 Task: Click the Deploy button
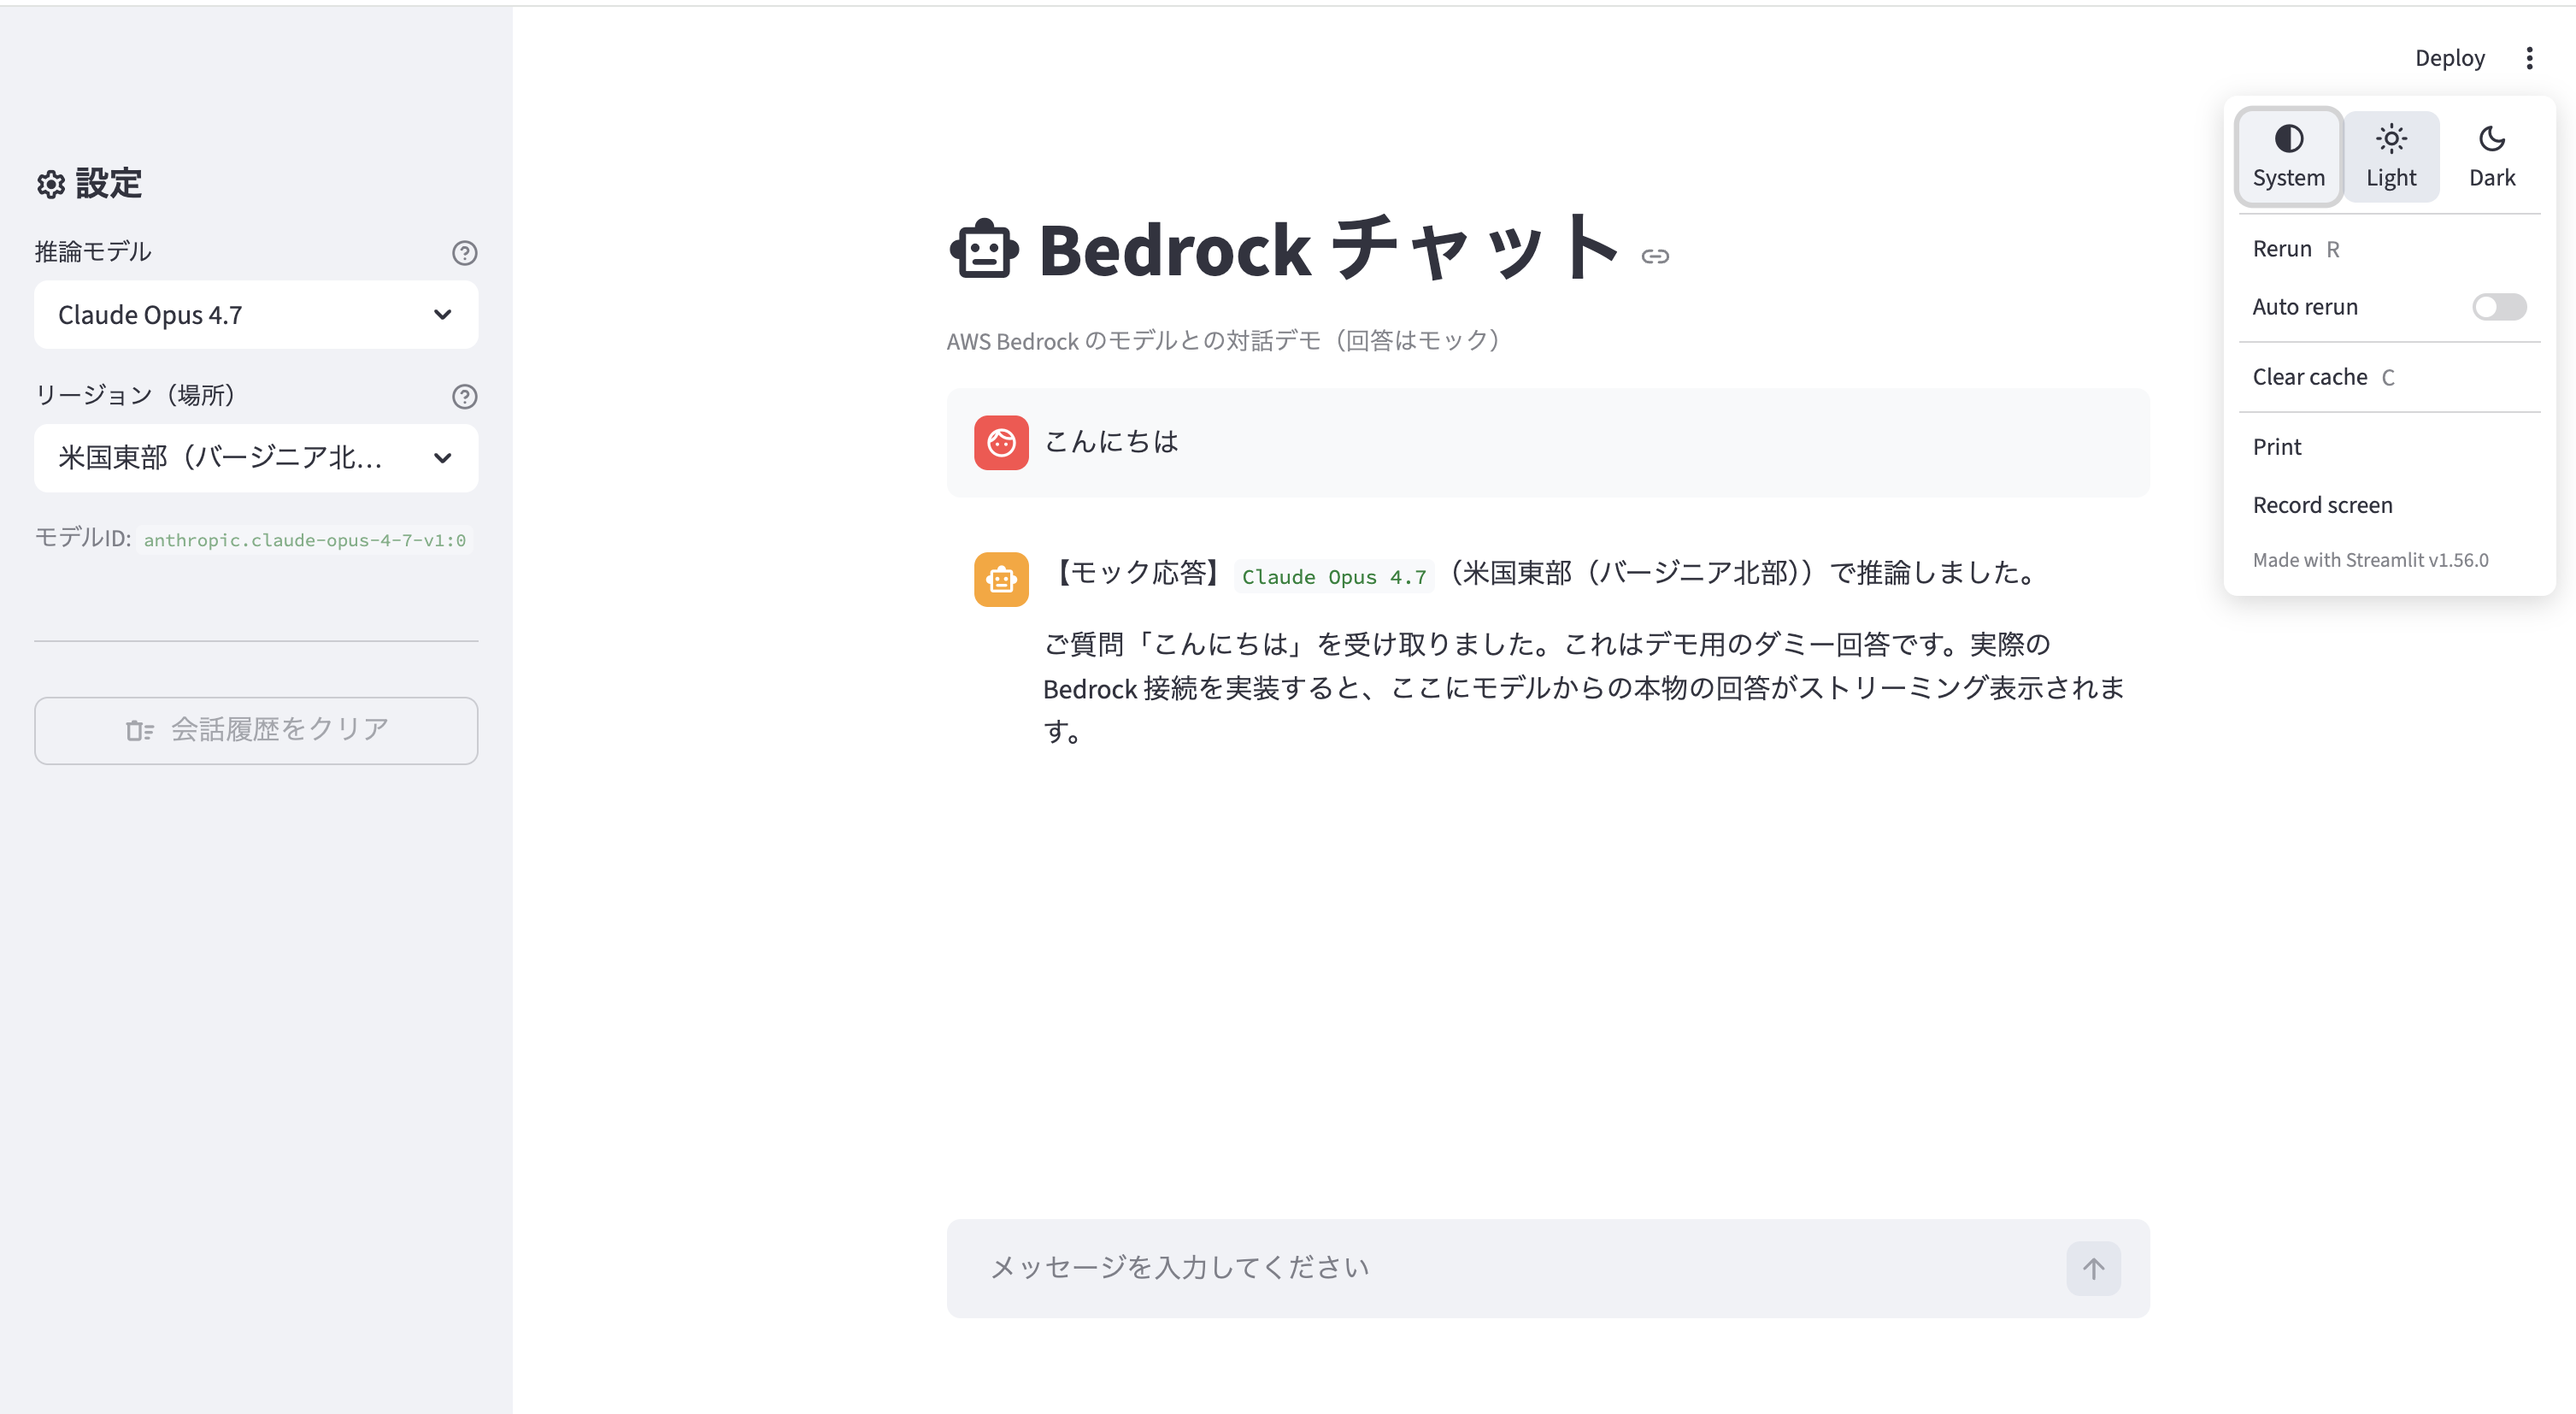click(2449, 58)
